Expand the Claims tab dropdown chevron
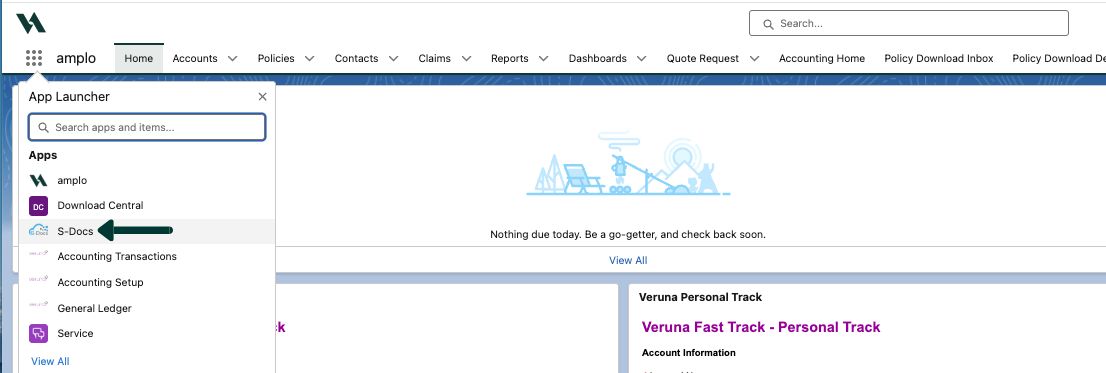This screenshot has width=1106, height=373. coord(466,59)
